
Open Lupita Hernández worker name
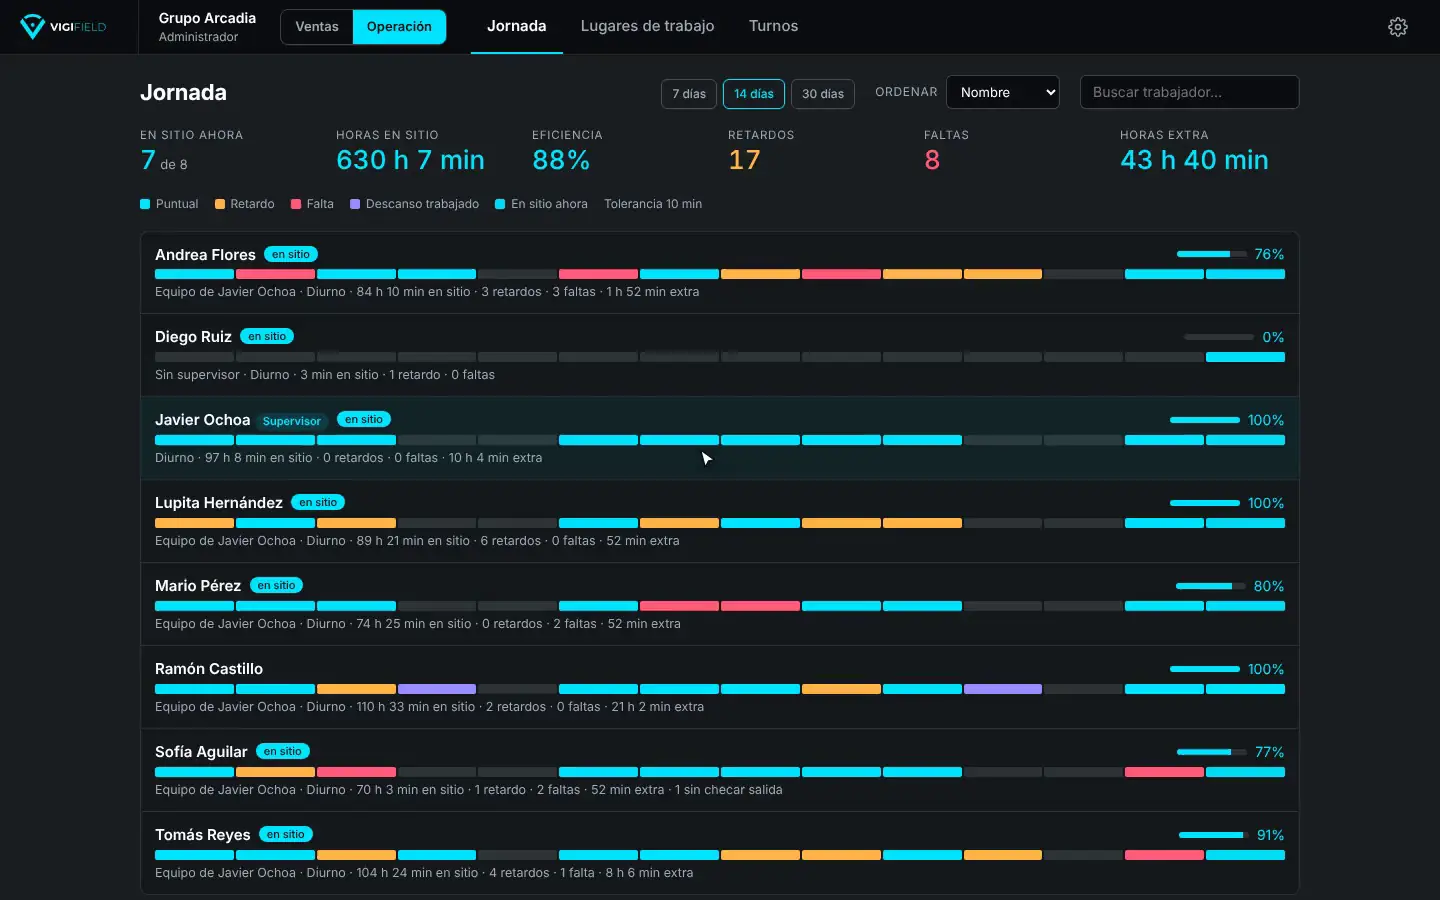pos(219,503)
